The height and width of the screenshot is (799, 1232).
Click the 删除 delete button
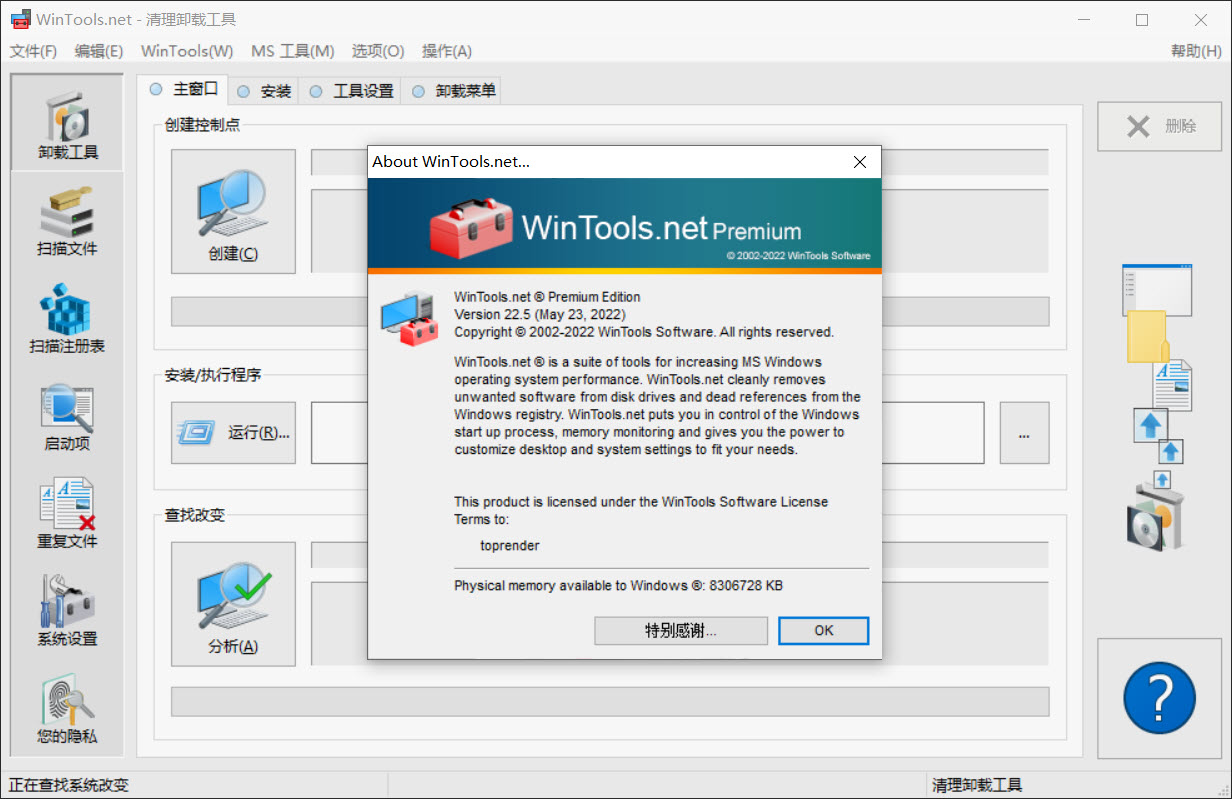pyautogui.click(x=1159, y=126)
